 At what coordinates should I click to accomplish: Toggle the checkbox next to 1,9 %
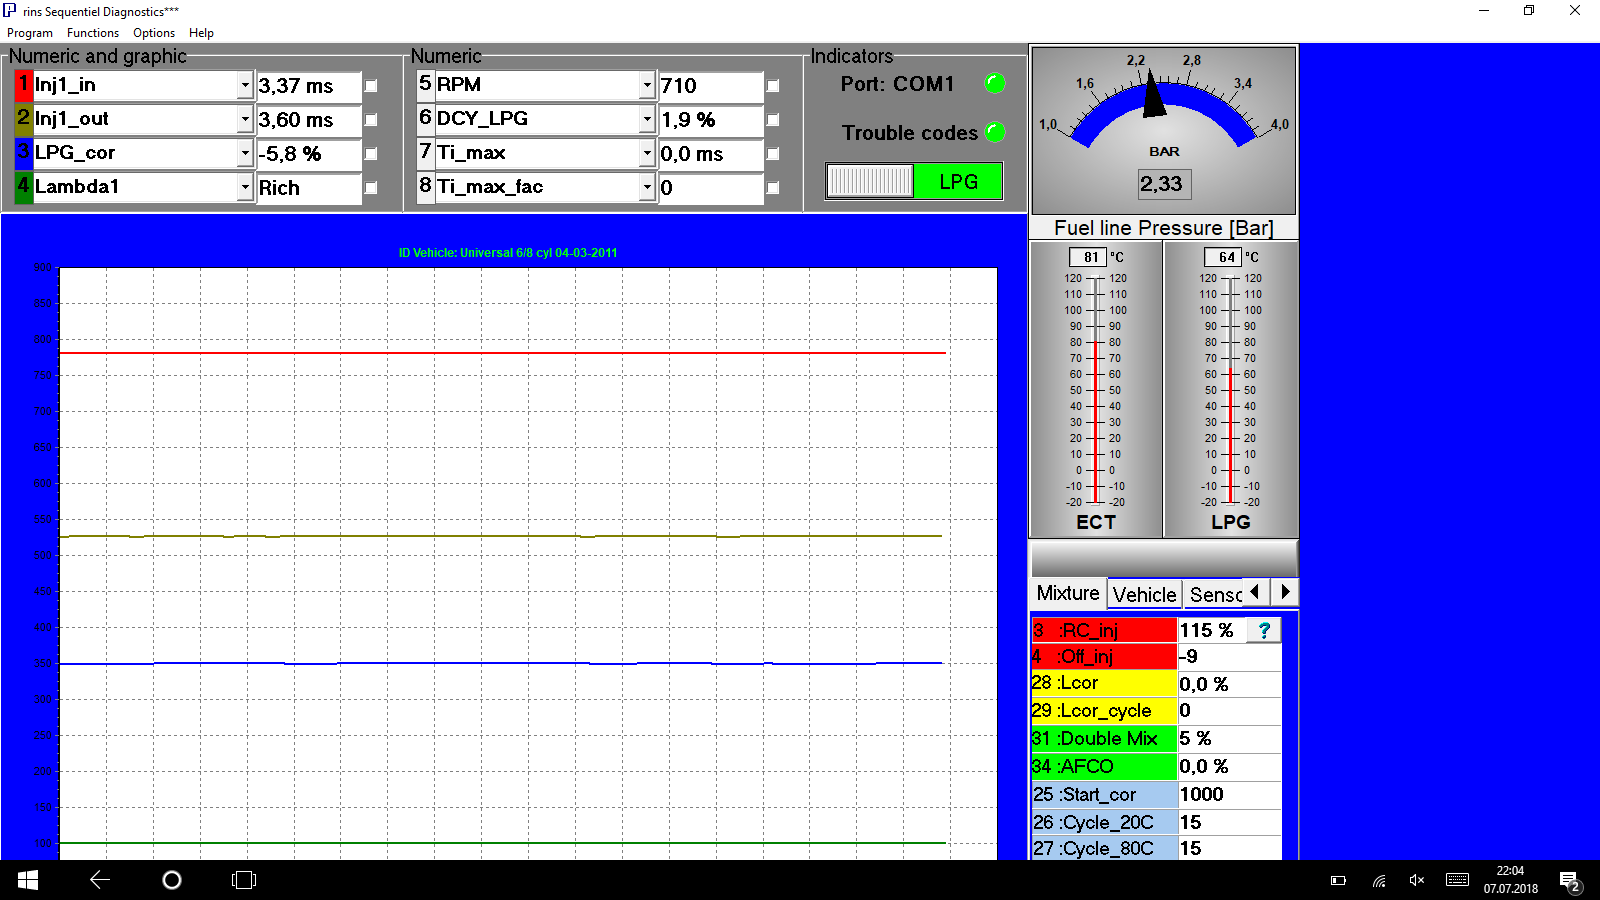(x=773, y=120)
